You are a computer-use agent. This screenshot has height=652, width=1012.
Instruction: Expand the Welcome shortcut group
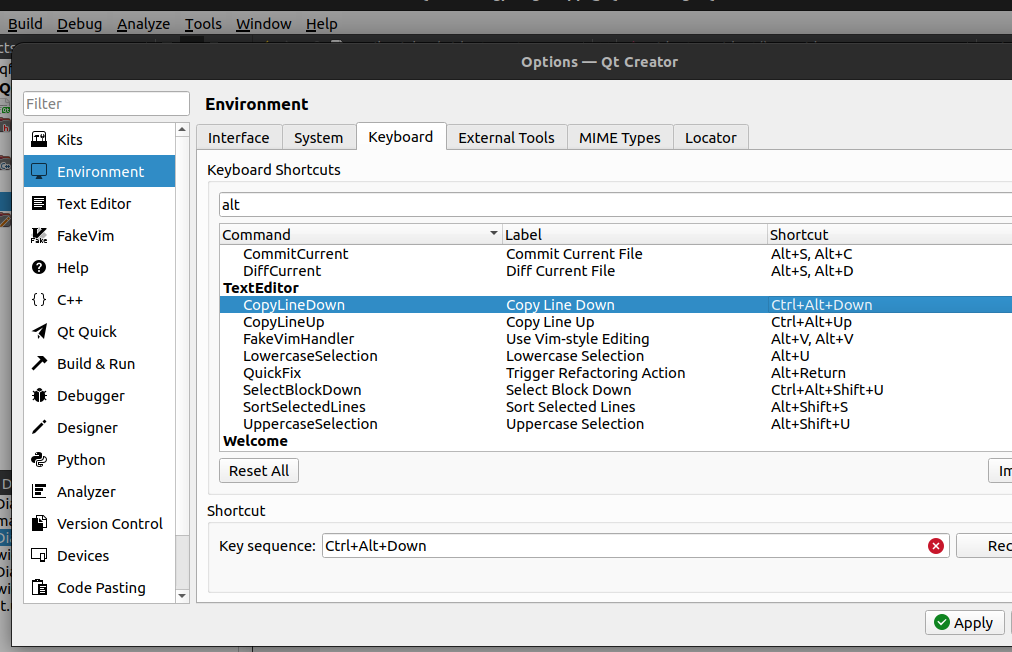[255, 441]
